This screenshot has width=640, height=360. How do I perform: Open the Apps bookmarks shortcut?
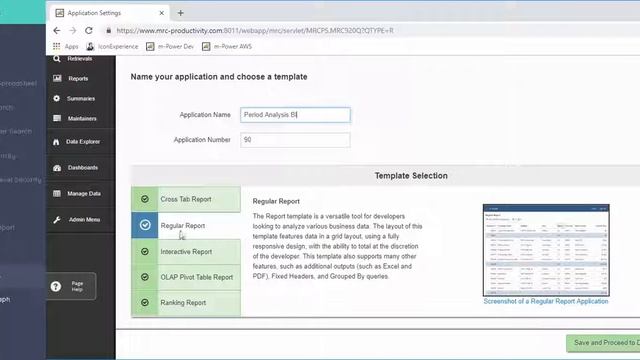click(x=65, y=47)
